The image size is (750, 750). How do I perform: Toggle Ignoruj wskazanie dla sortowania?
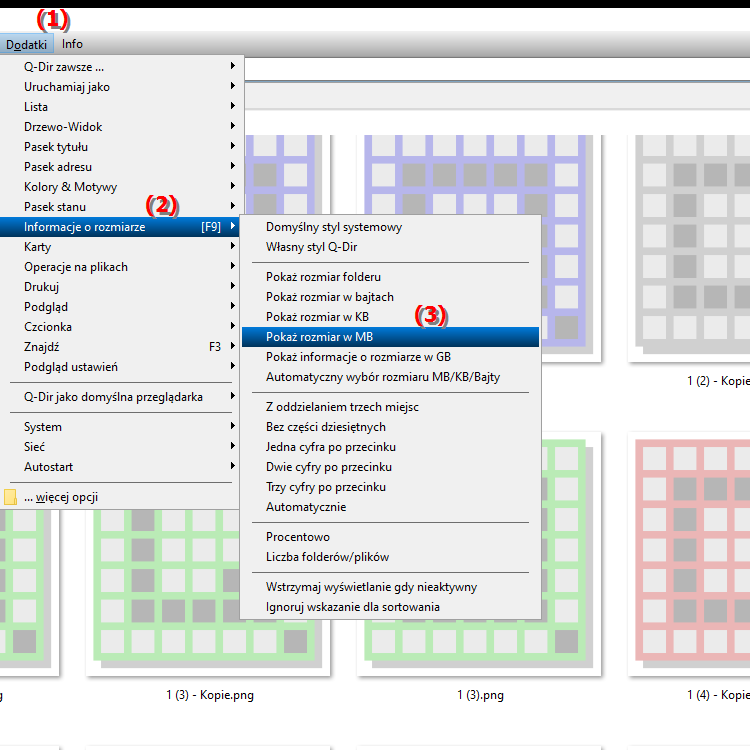[390, 607]
